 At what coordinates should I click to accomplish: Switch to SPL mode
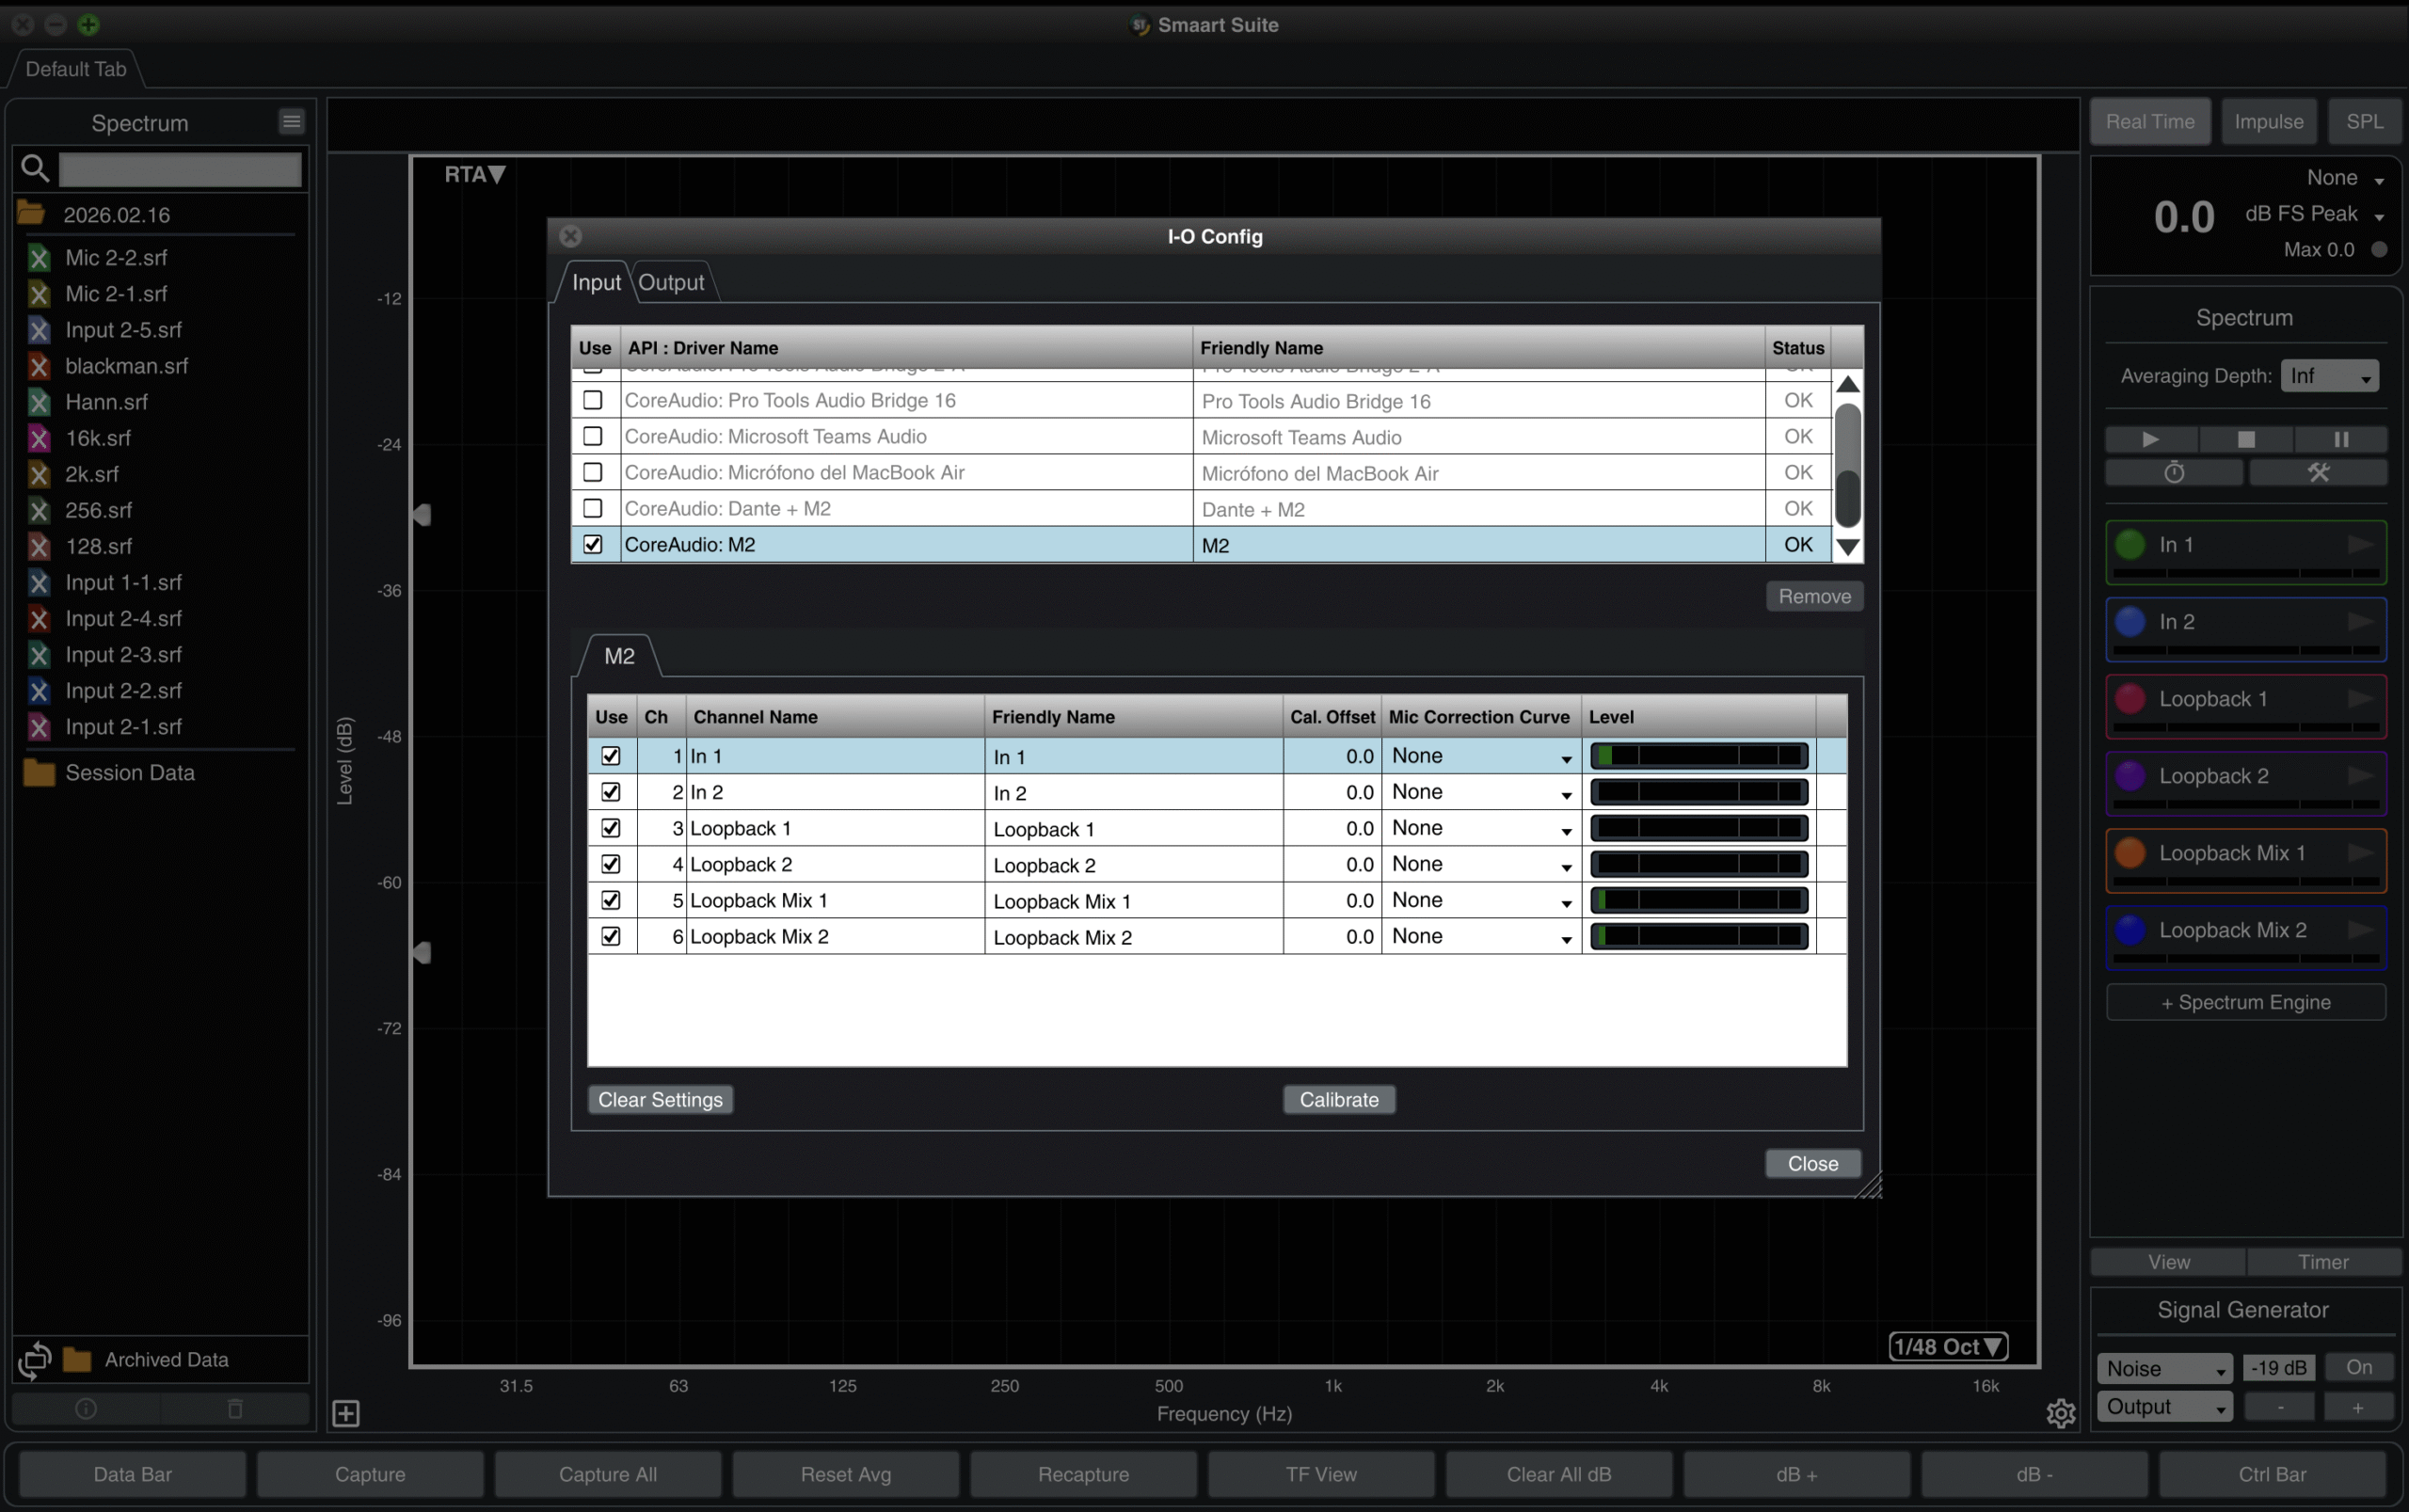(x=2364, y=122)
